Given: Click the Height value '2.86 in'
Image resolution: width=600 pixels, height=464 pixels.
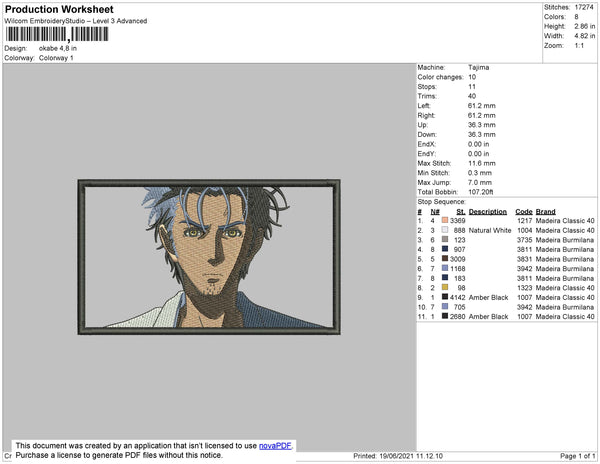Looking at the screenshot, I should (x=584, y=26).
